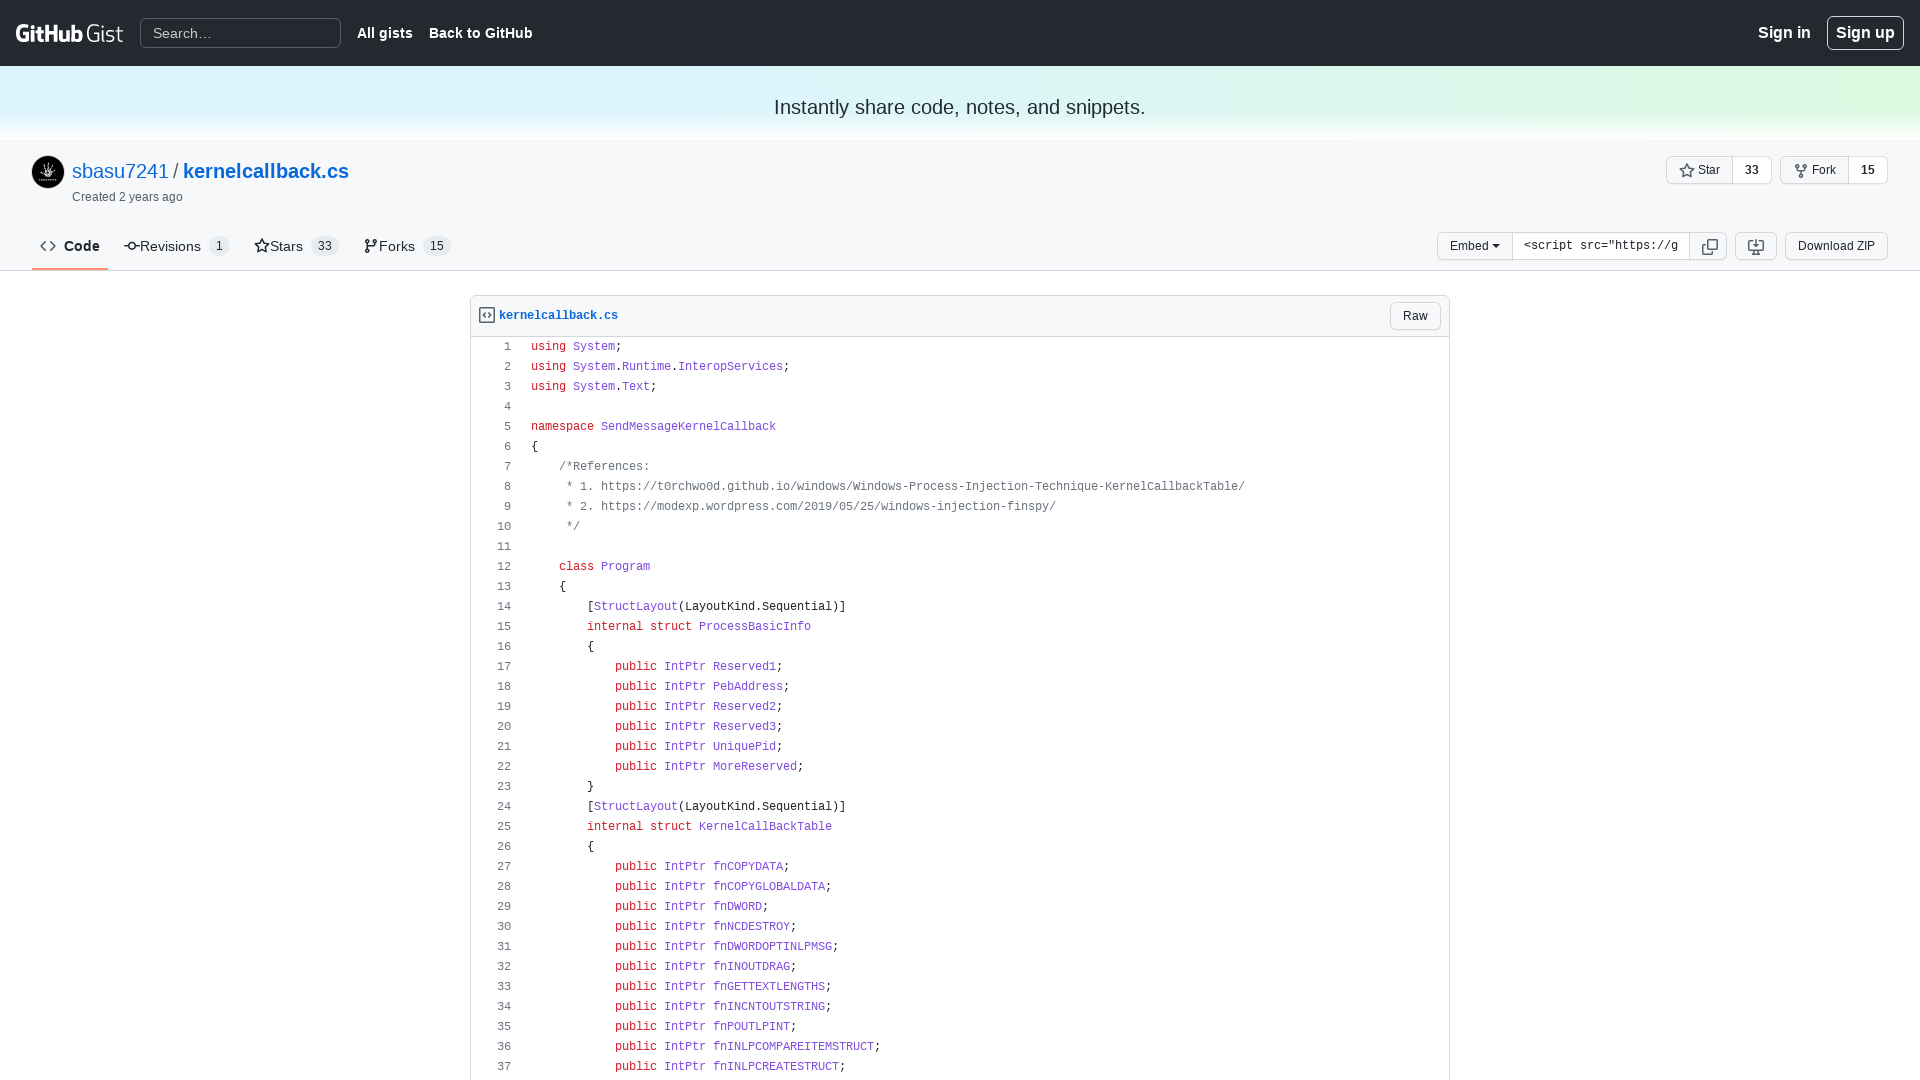The width and height of the screenshot is (1920, 1080).
Task: Click 'public IntPtr fnCOPYDATA;' line
Action: coord(702,867)
